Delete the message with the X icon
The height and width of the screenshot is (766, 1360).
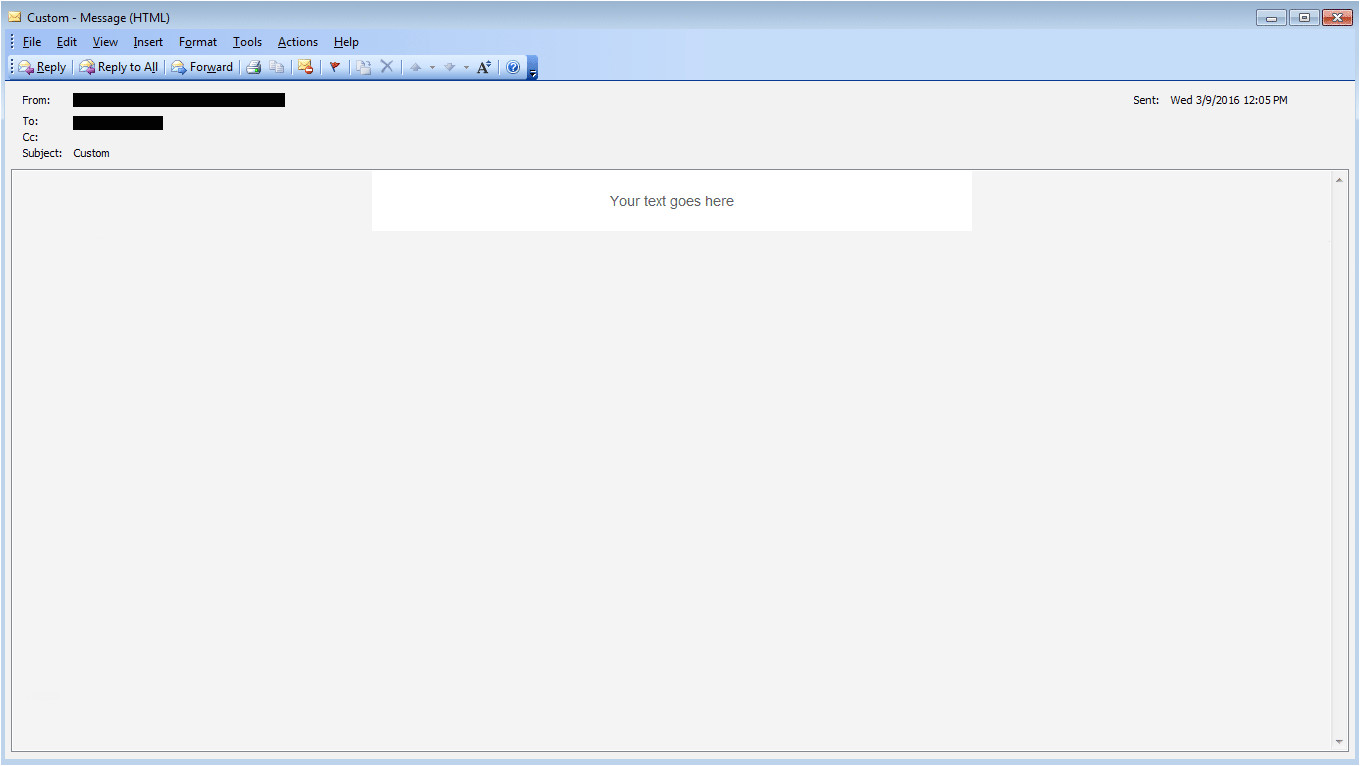[387, 67]
